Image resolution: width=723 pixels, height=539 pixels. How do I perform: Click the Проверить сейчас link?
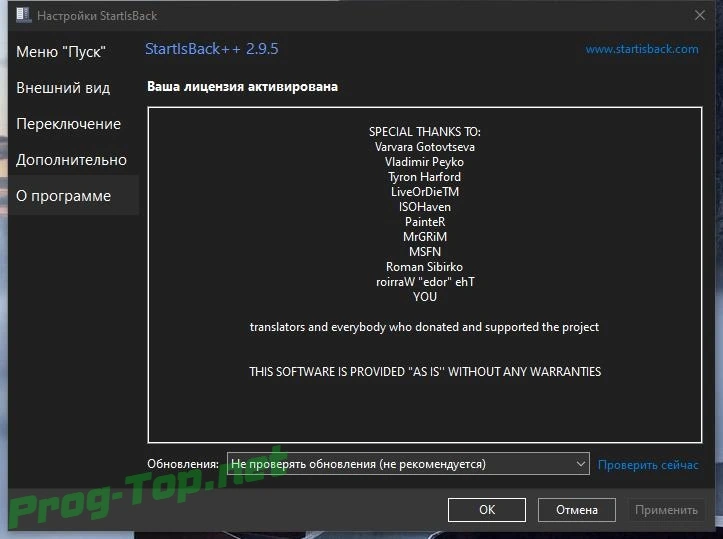648,465
